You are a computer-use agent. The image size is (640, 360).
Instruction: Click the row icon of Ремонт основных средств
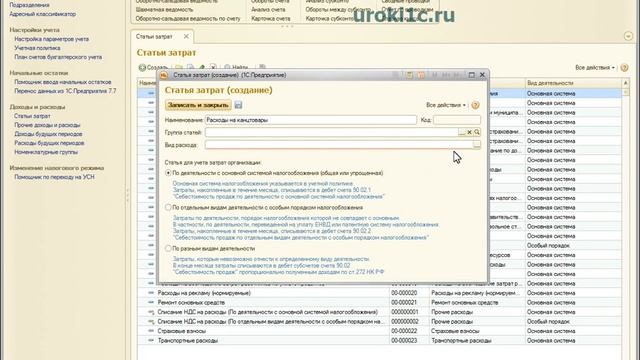tap(151, 302)
